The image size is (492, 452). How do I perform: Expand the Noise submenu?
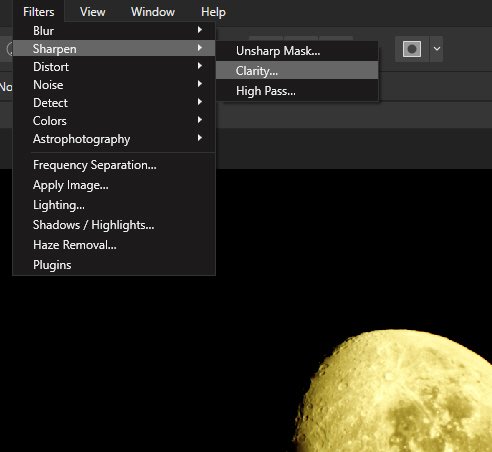(114, 85)
